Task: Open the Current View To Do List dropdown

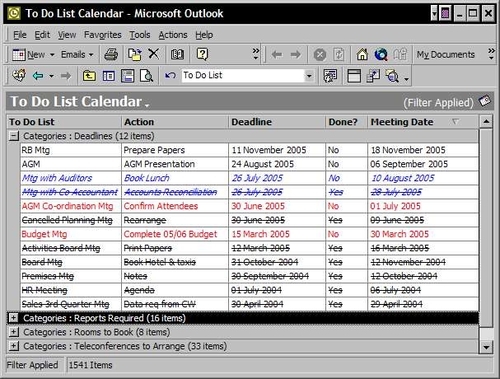Action: click(x=309, y=76)
